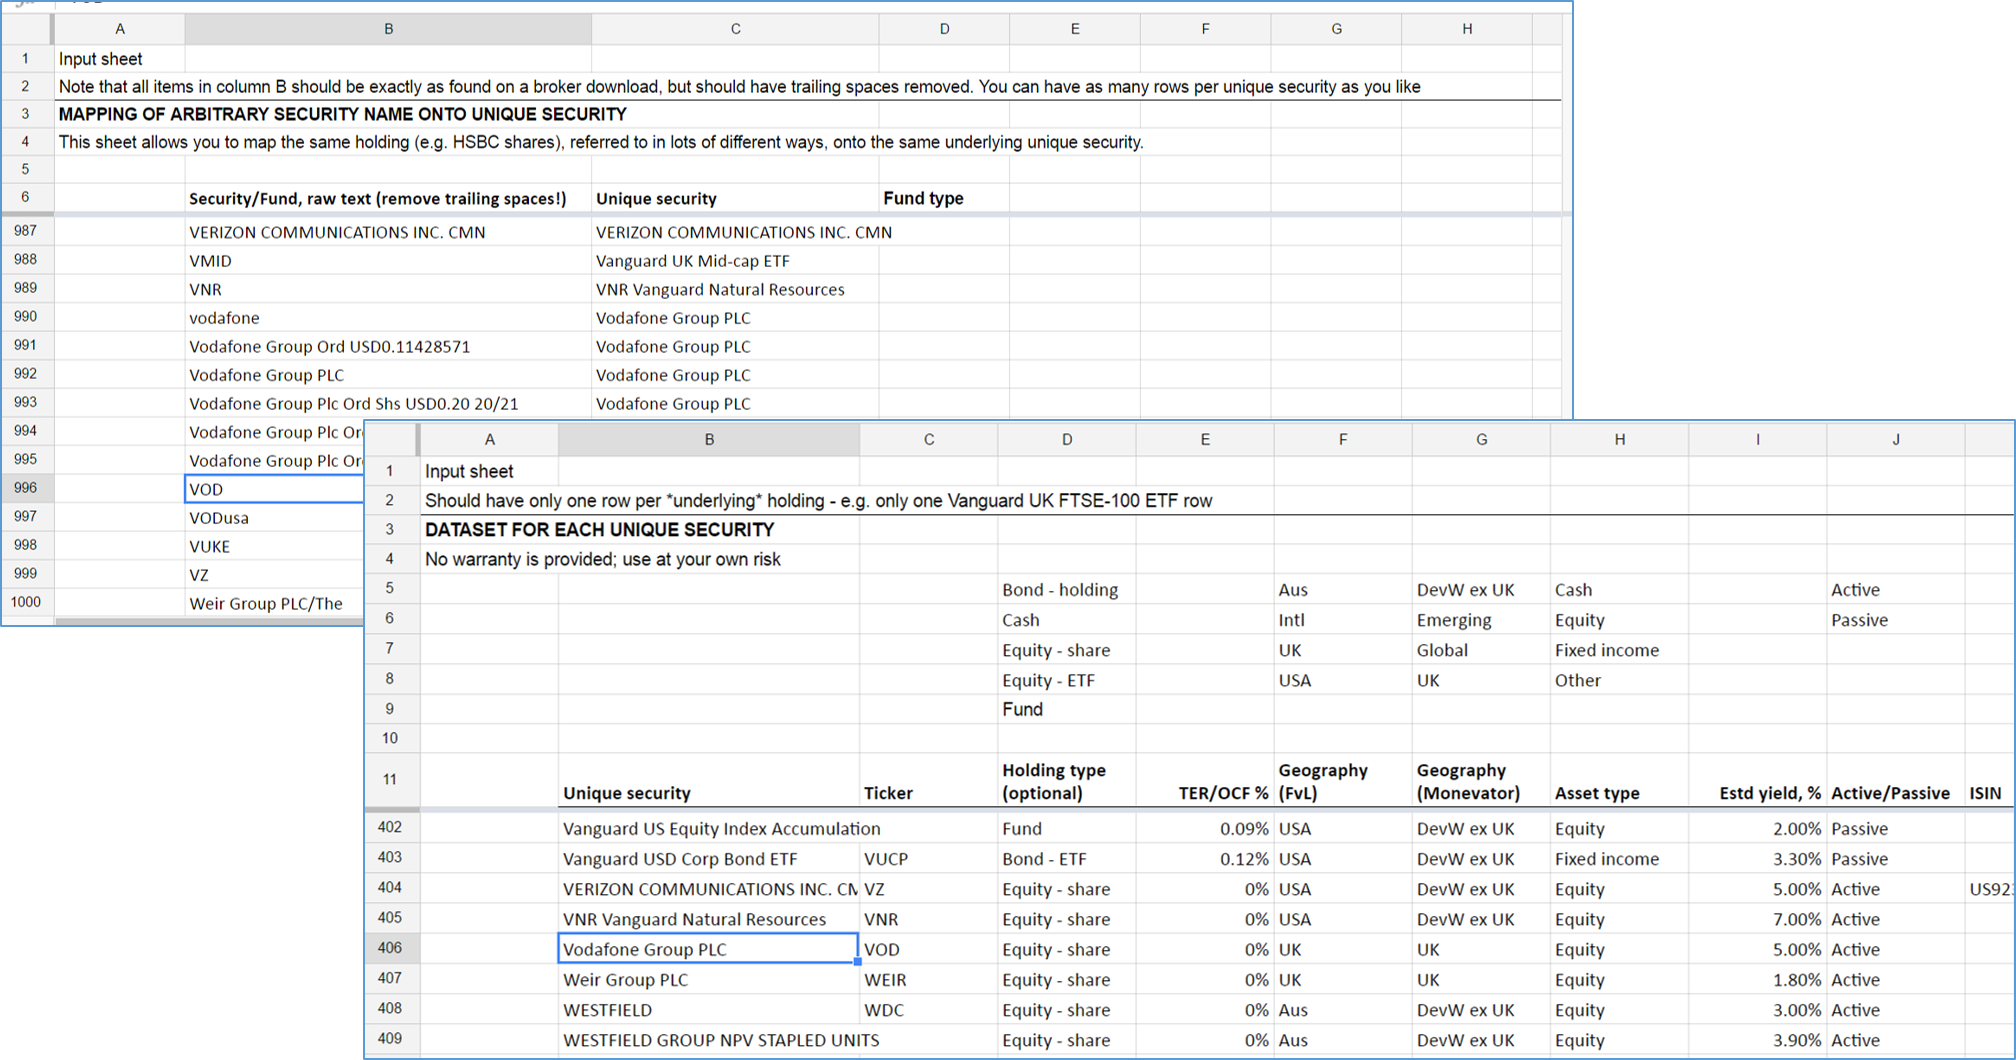The height and width of the screenshot is (1060, 2016).
Task: Click the ISIN column header cell
Action: 1988,792
